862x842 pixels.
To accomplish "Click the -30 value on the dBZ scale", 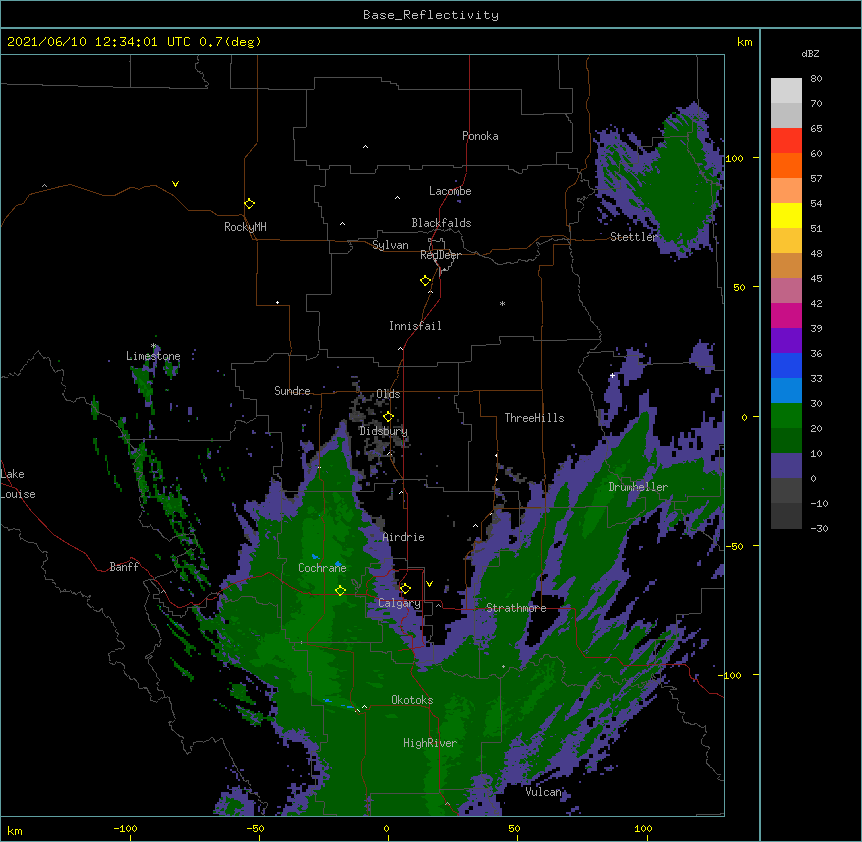I will pos(819,528).
